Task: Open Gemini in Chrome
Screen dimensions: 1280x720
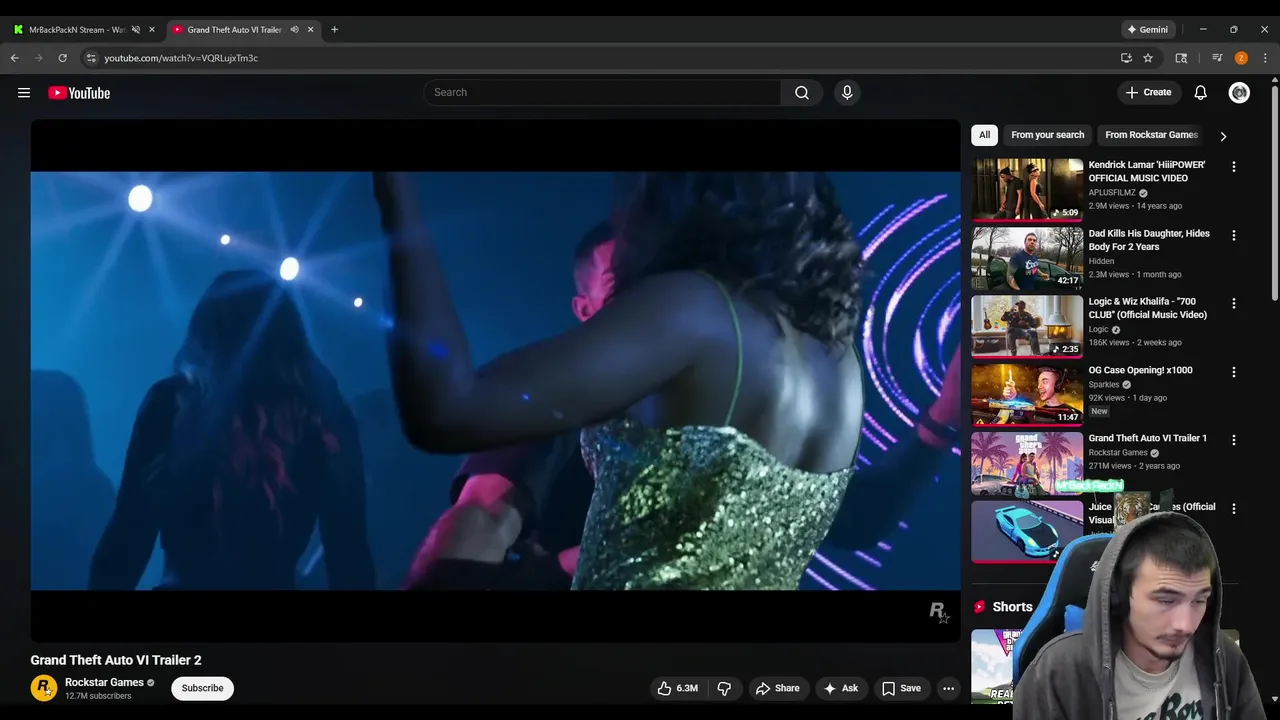Action: click(x=1148, y=30)
